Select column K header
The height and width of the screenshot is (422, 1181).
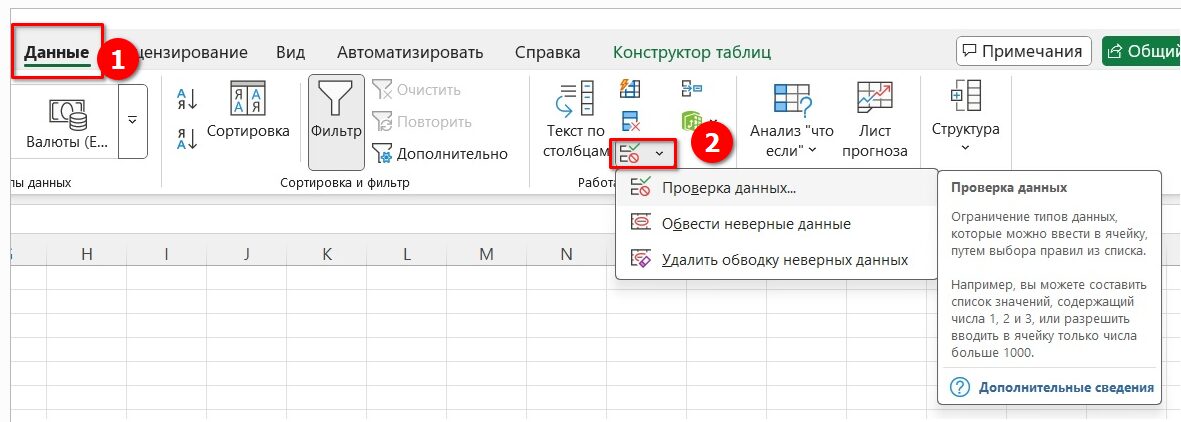tap(326, 254)
